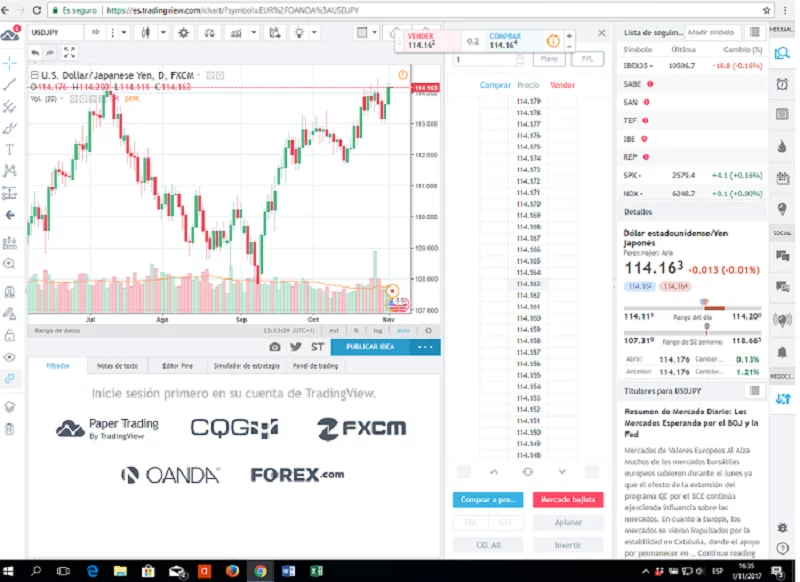The image size is (800, 582).
Task: Click the candlestick chart style icon
Action: pos(146,33)
